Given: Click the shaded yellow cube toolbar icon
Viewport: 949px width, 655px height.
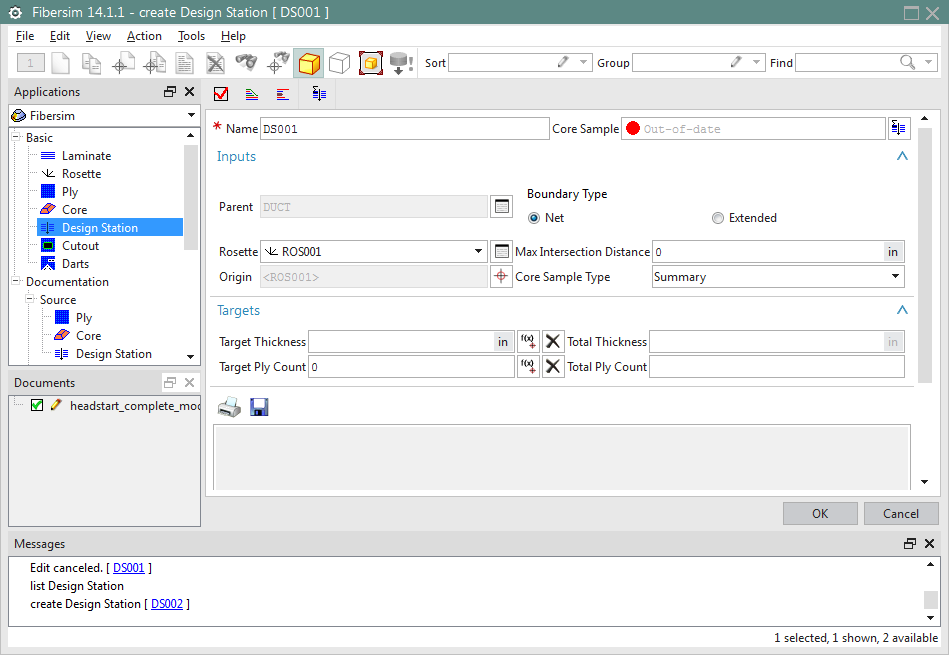Looking at the screenshot, I should click(x=309, y=63).
